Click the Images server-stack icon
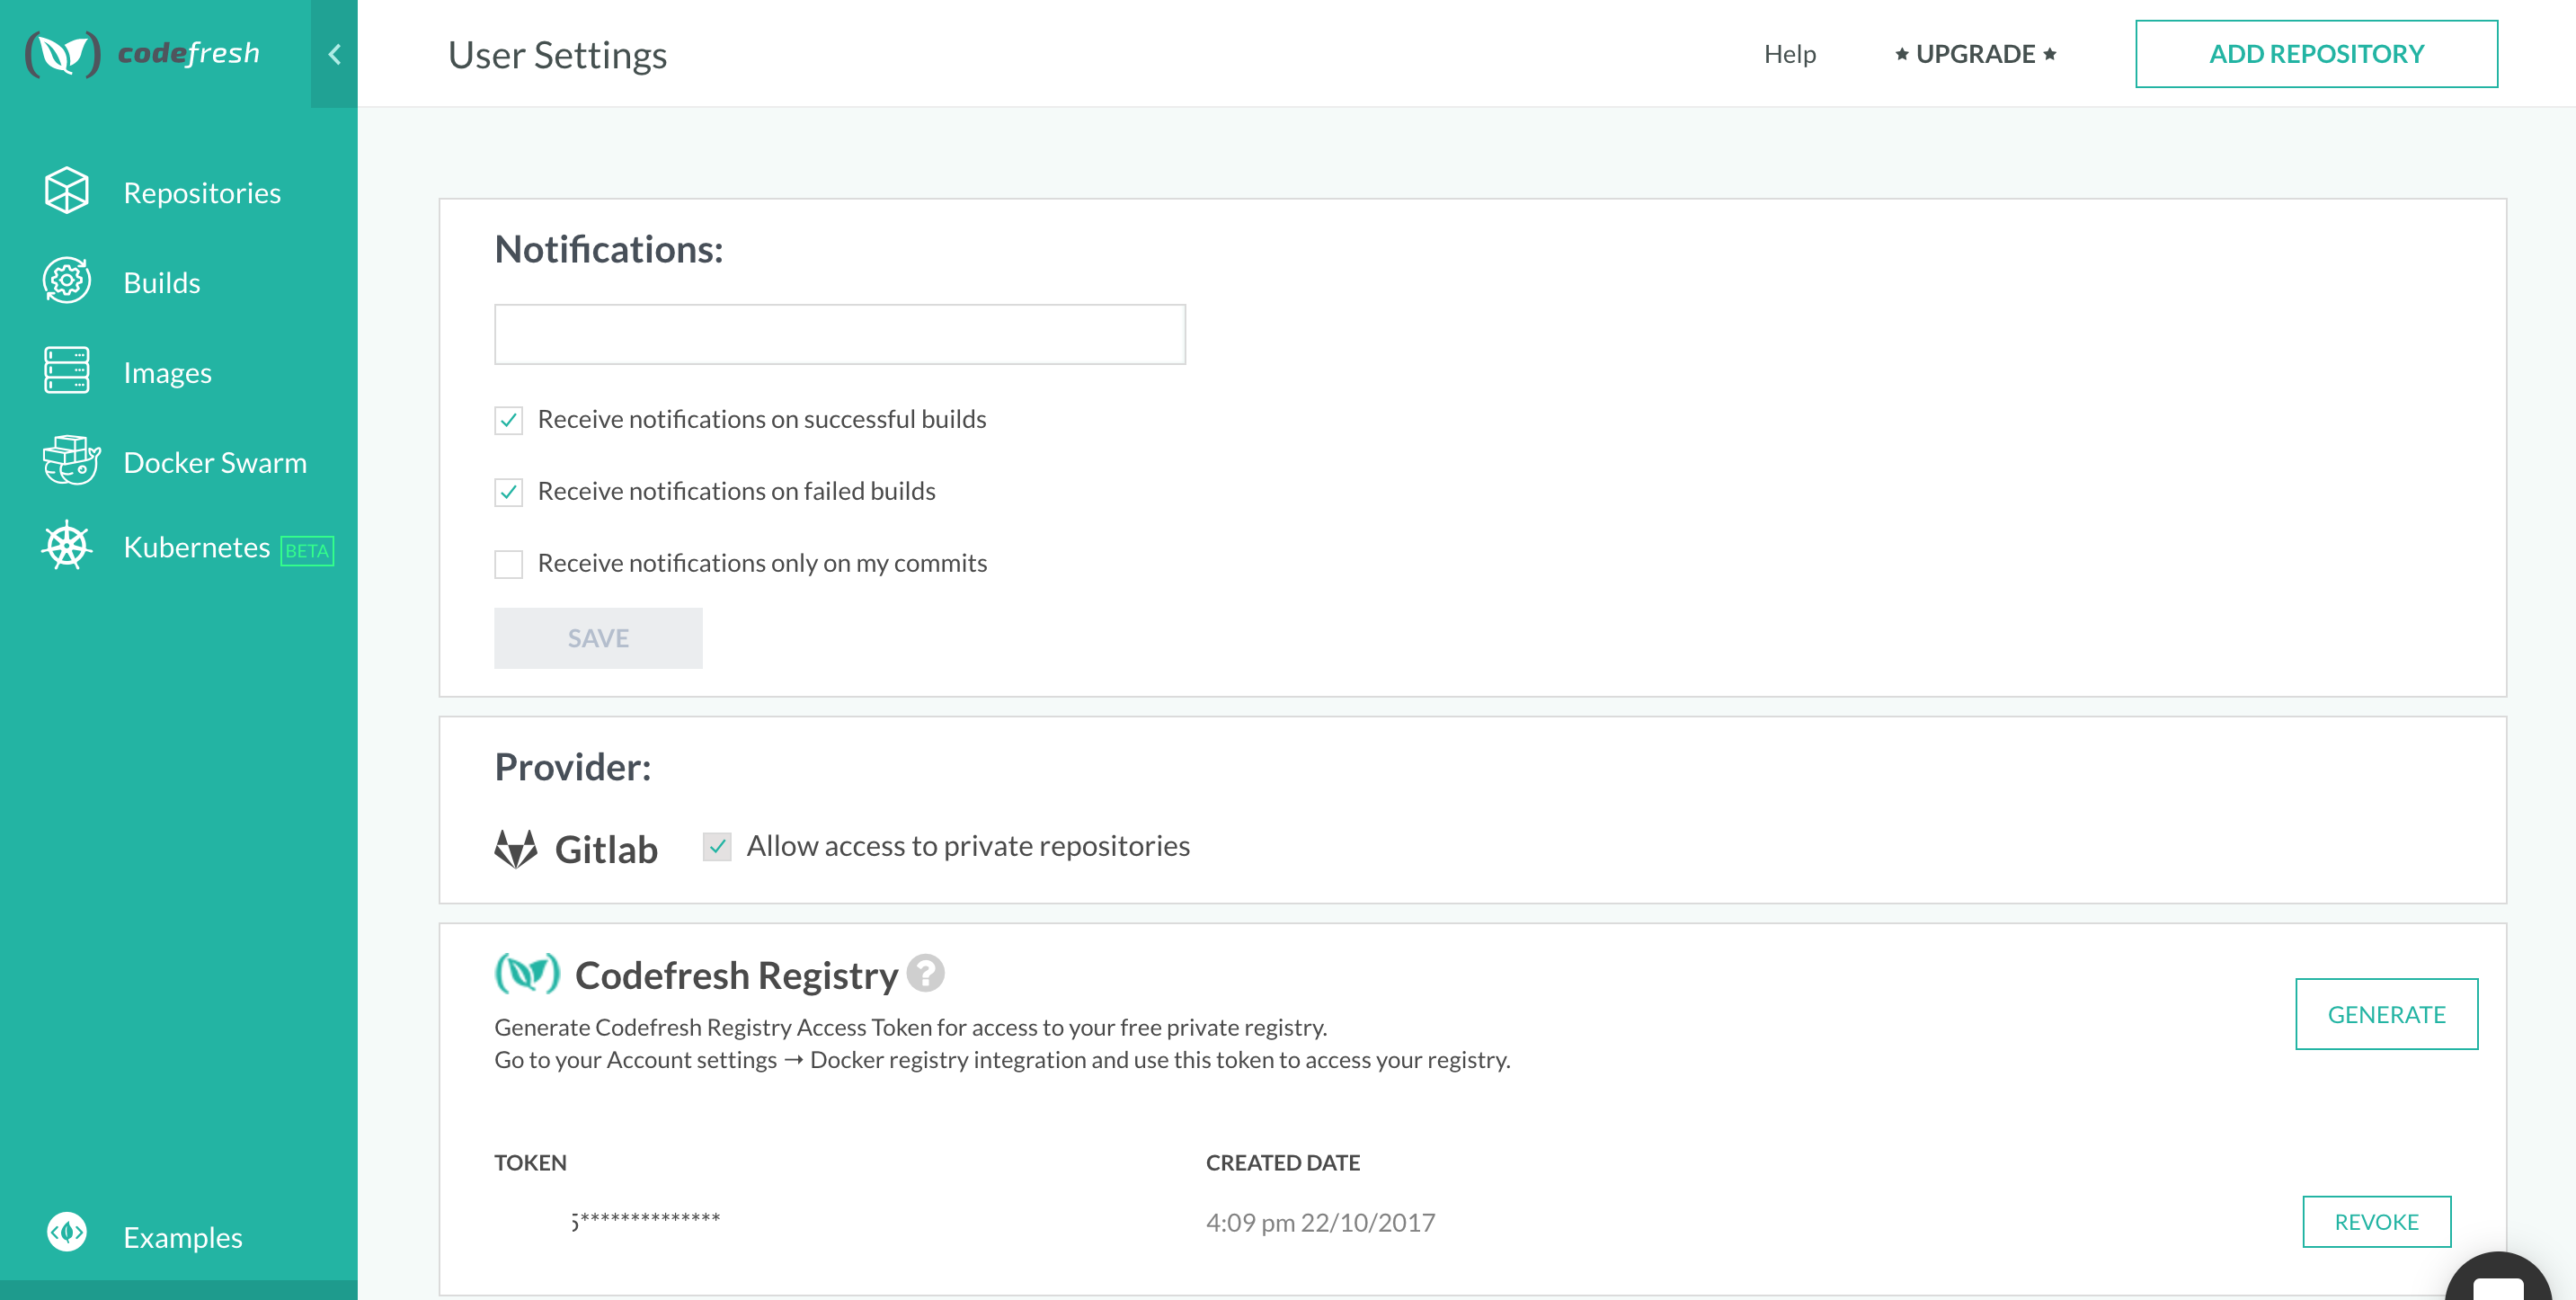 [x=66, y=371]
